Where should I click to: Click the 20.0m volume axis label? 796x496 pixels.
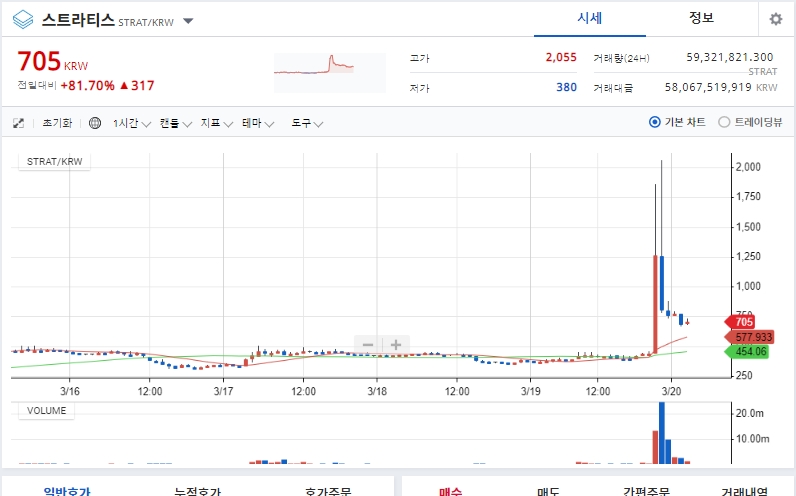click(x=749, y=413)
